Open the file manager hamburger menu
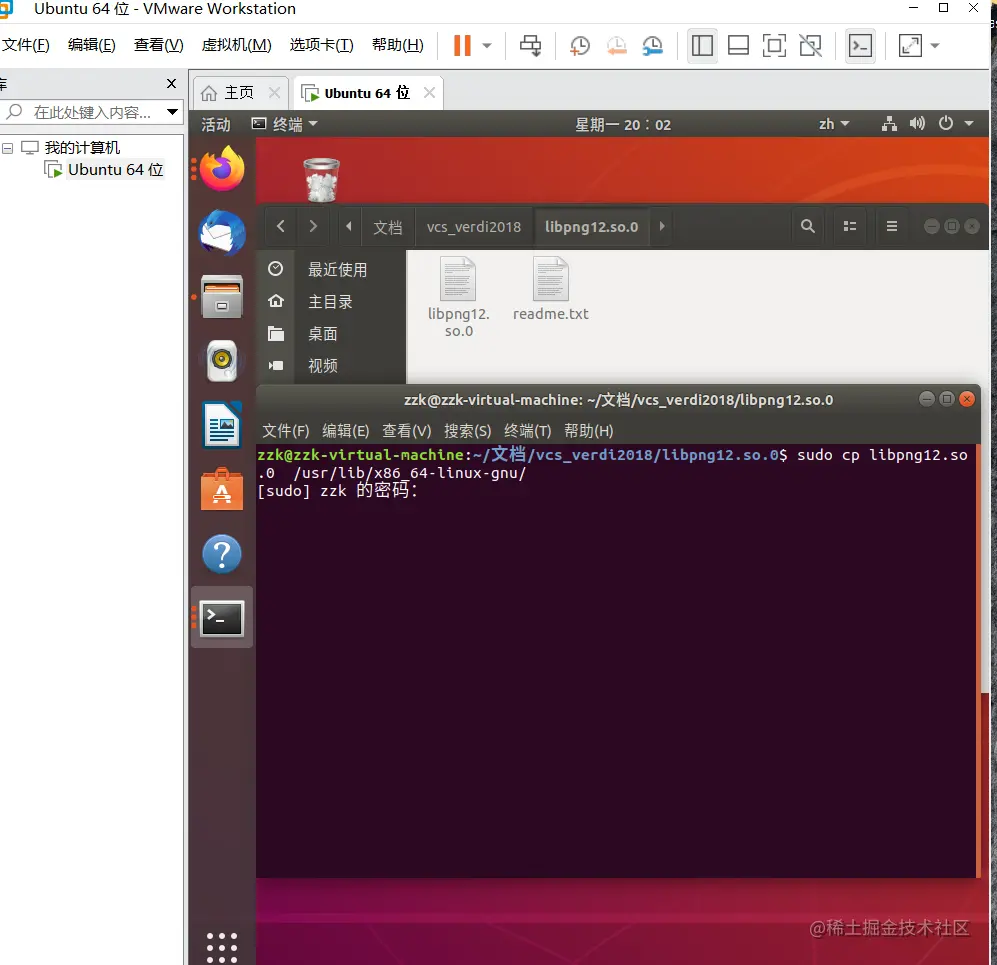997x965 pixels. point(891,226)
